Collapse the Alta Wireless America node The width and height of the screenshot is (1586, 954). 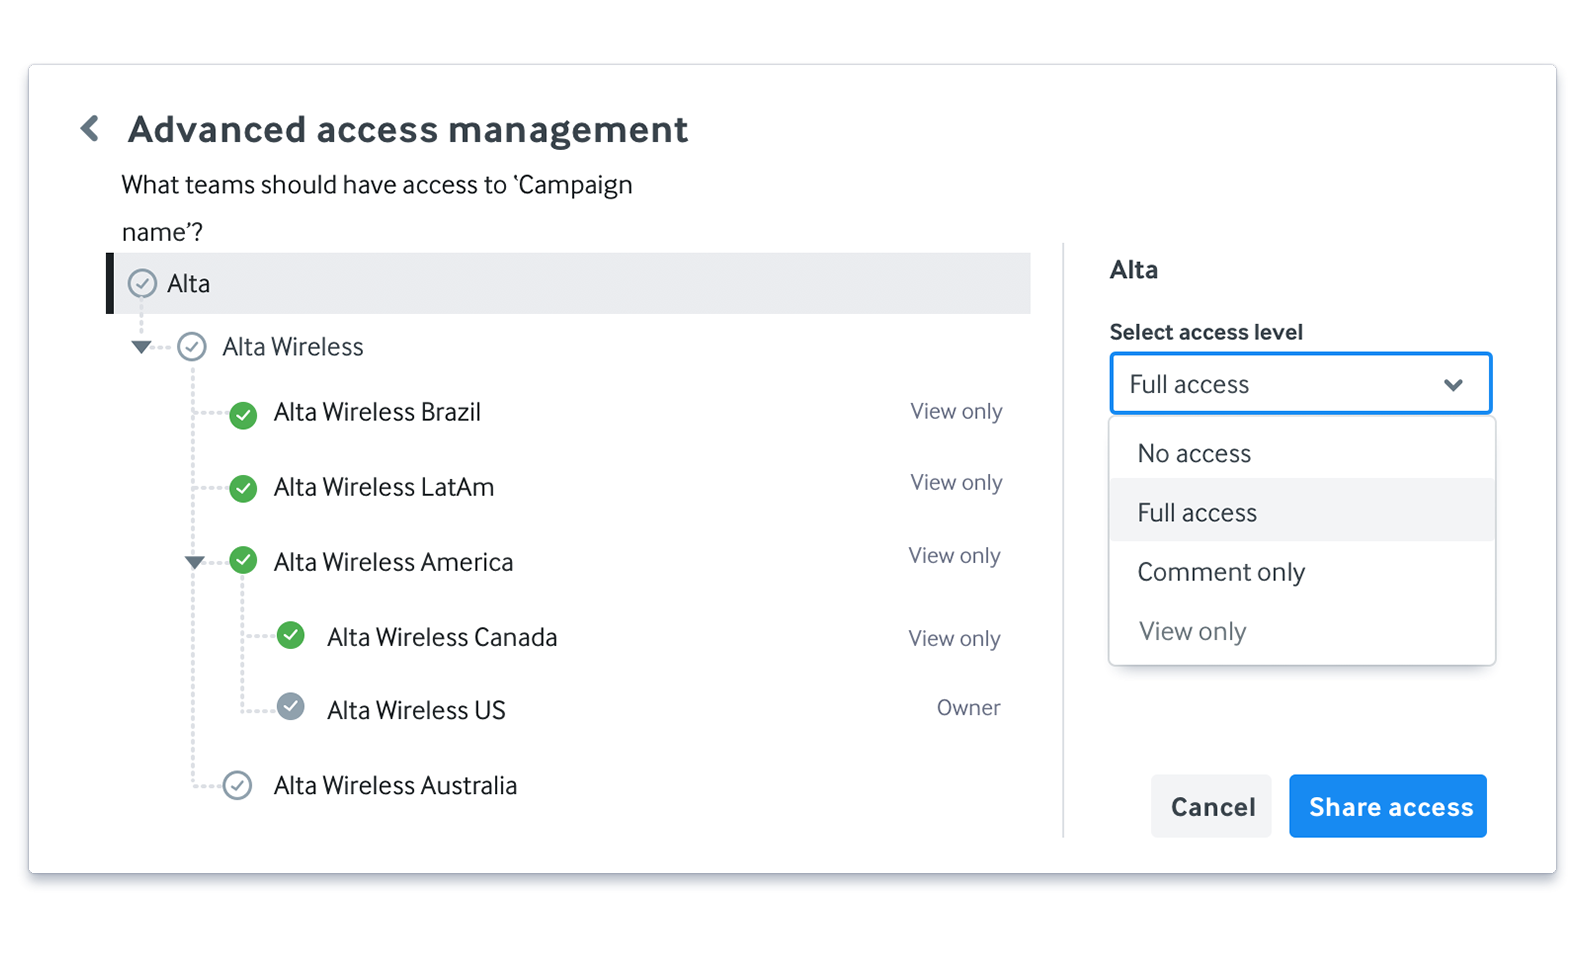[x=195, y=563]
